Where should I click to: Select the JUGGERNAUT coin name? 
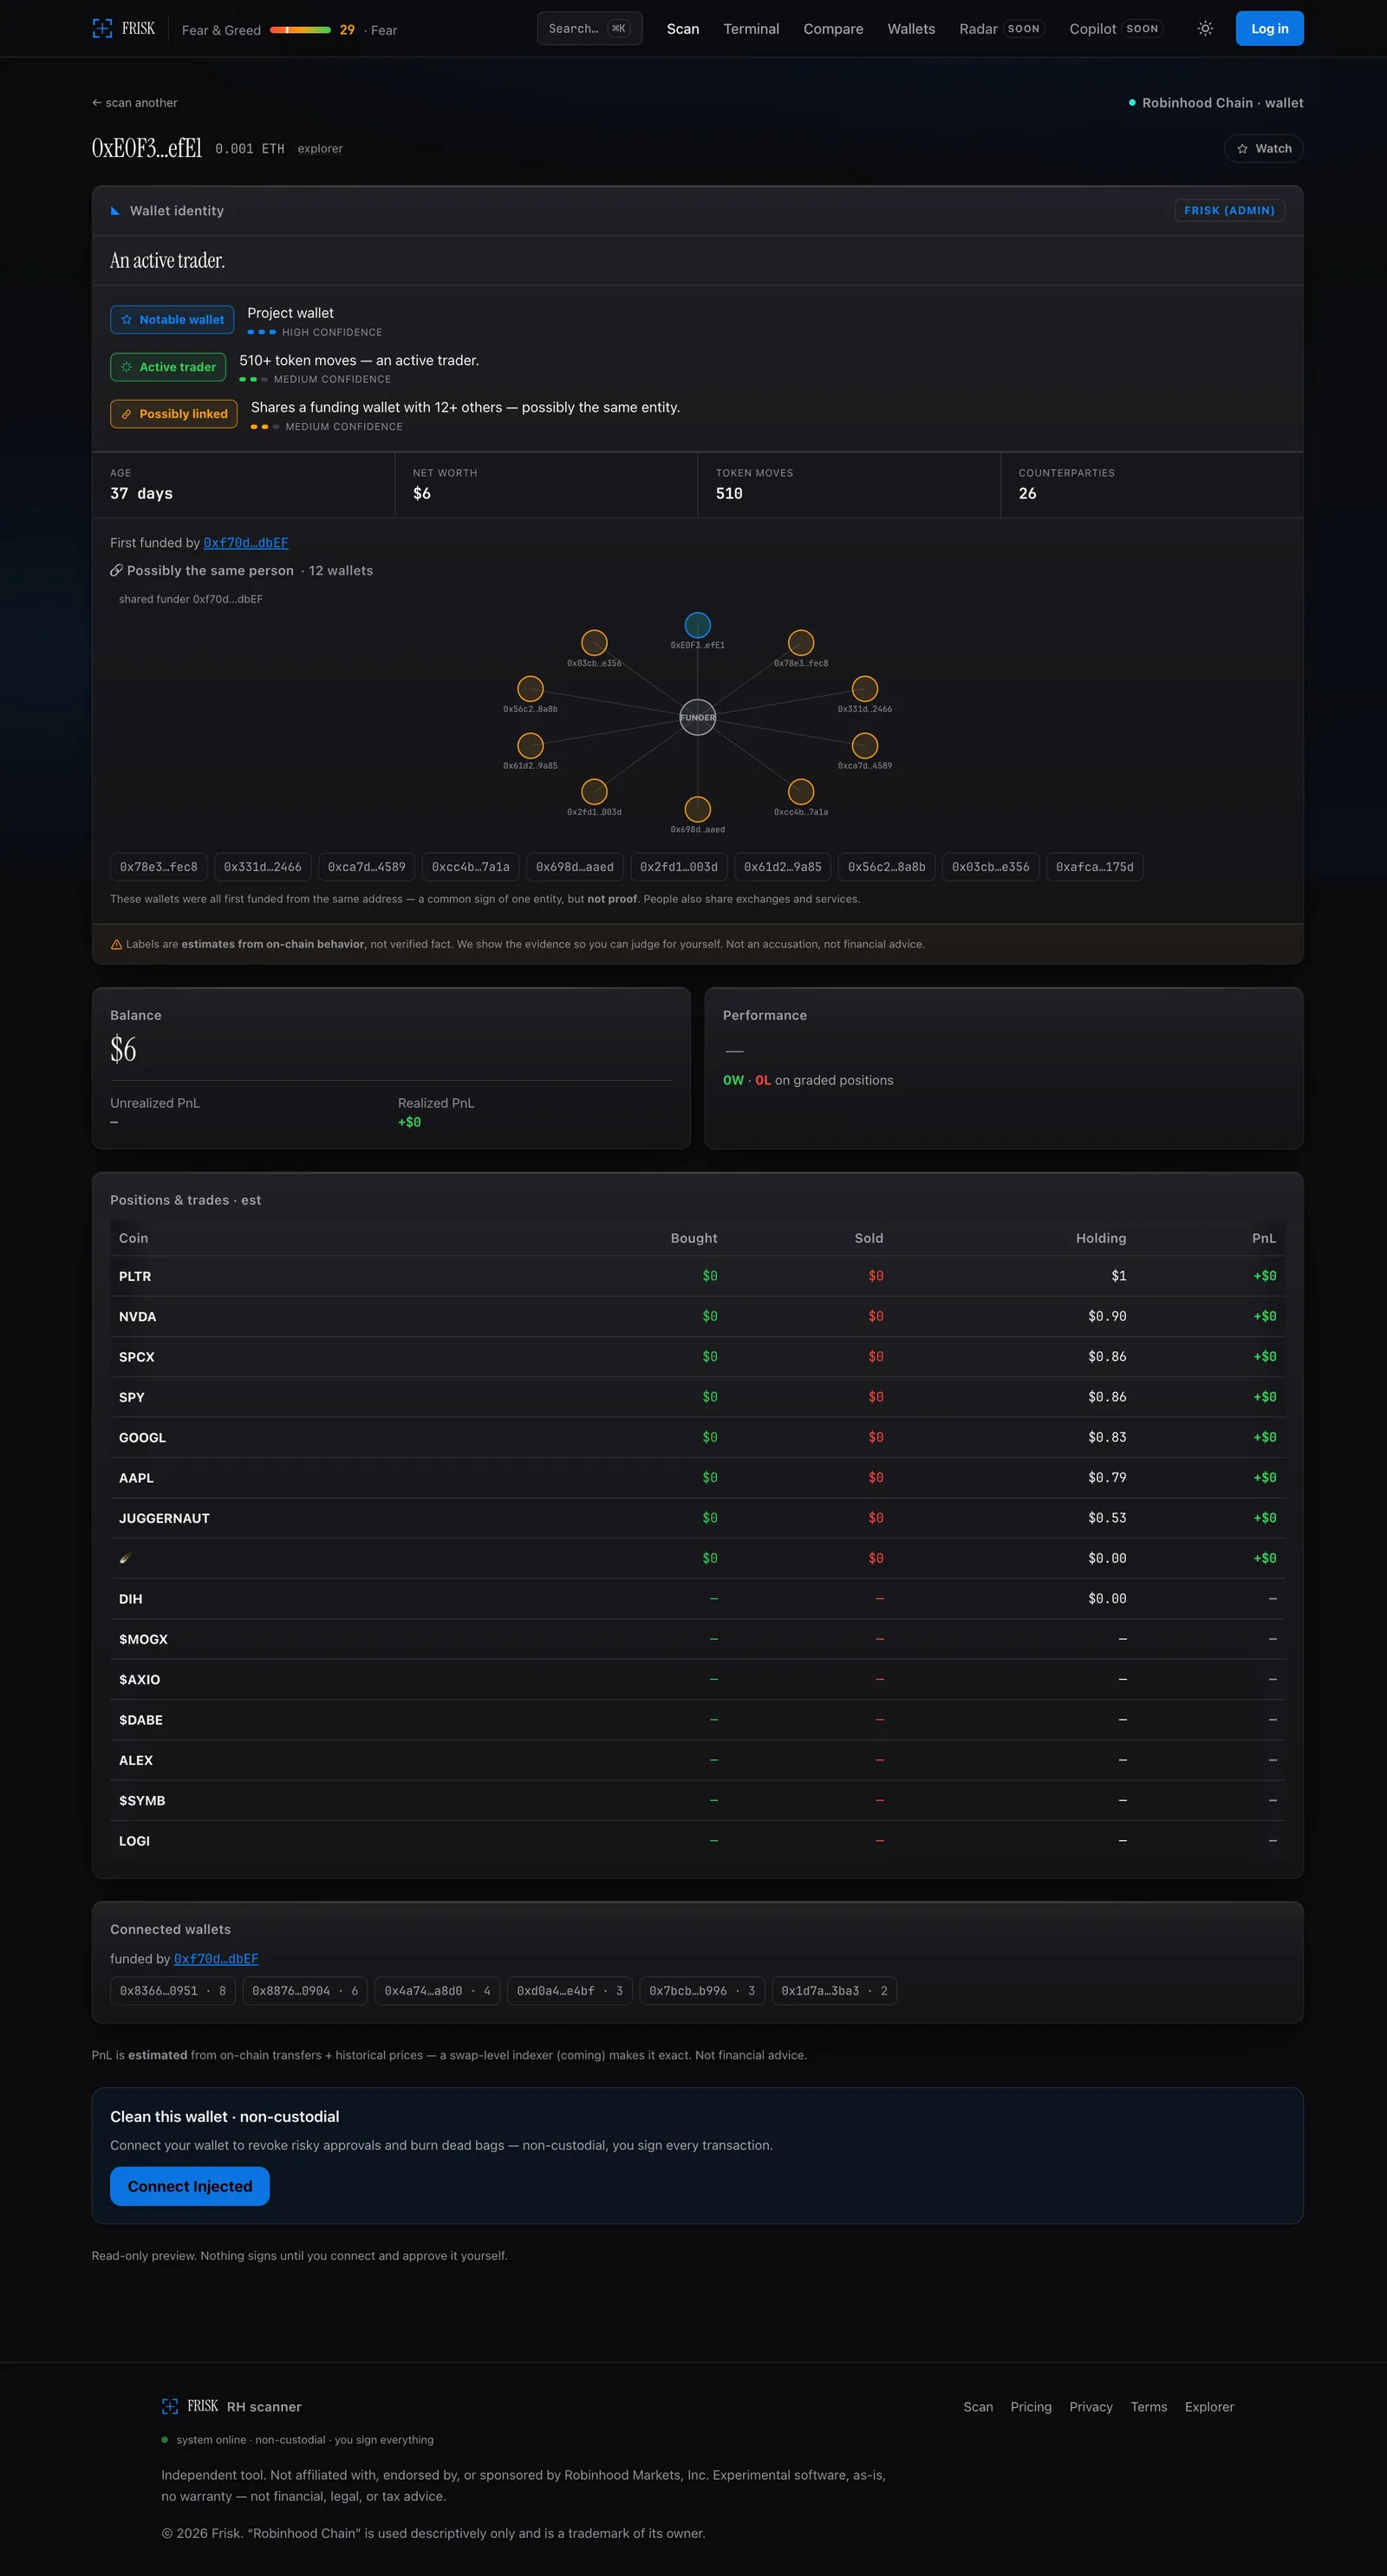click(x=164, y=1518)
